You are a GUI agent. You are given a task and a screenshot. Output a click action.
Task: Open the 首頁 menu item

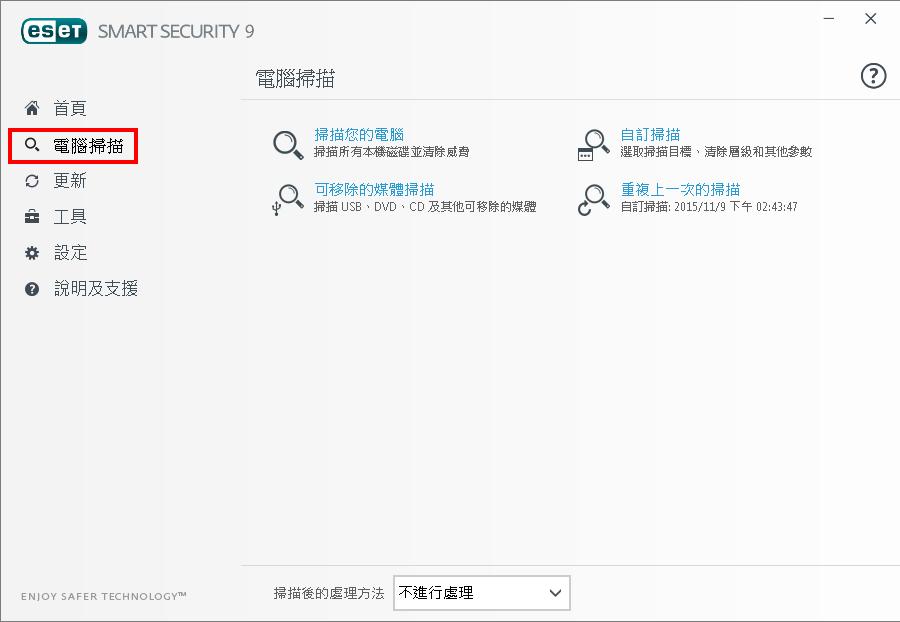point(70,108)
